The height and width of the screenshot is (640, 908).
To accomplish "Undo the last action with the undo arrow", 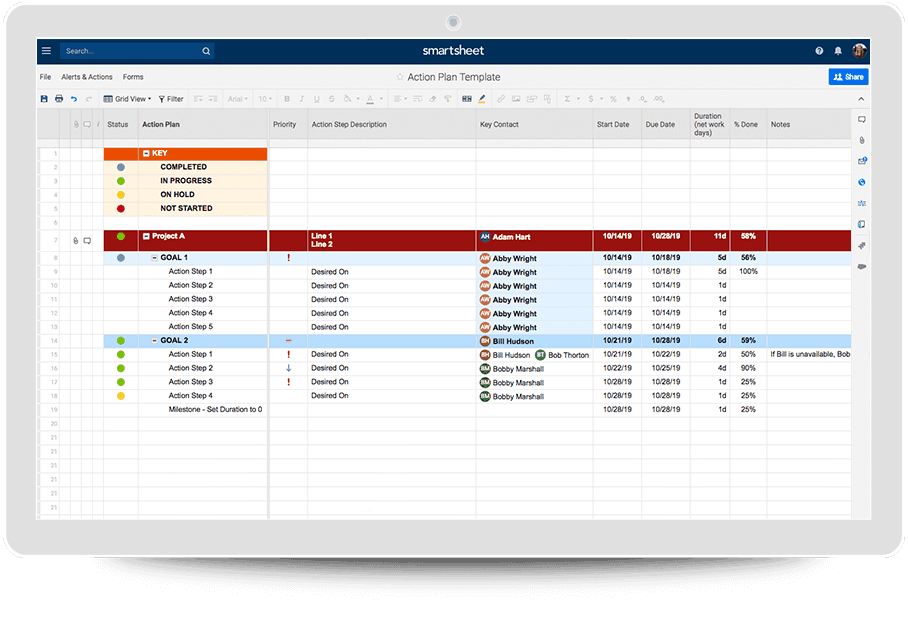I will pyautogui.click(x=74, y=99).
